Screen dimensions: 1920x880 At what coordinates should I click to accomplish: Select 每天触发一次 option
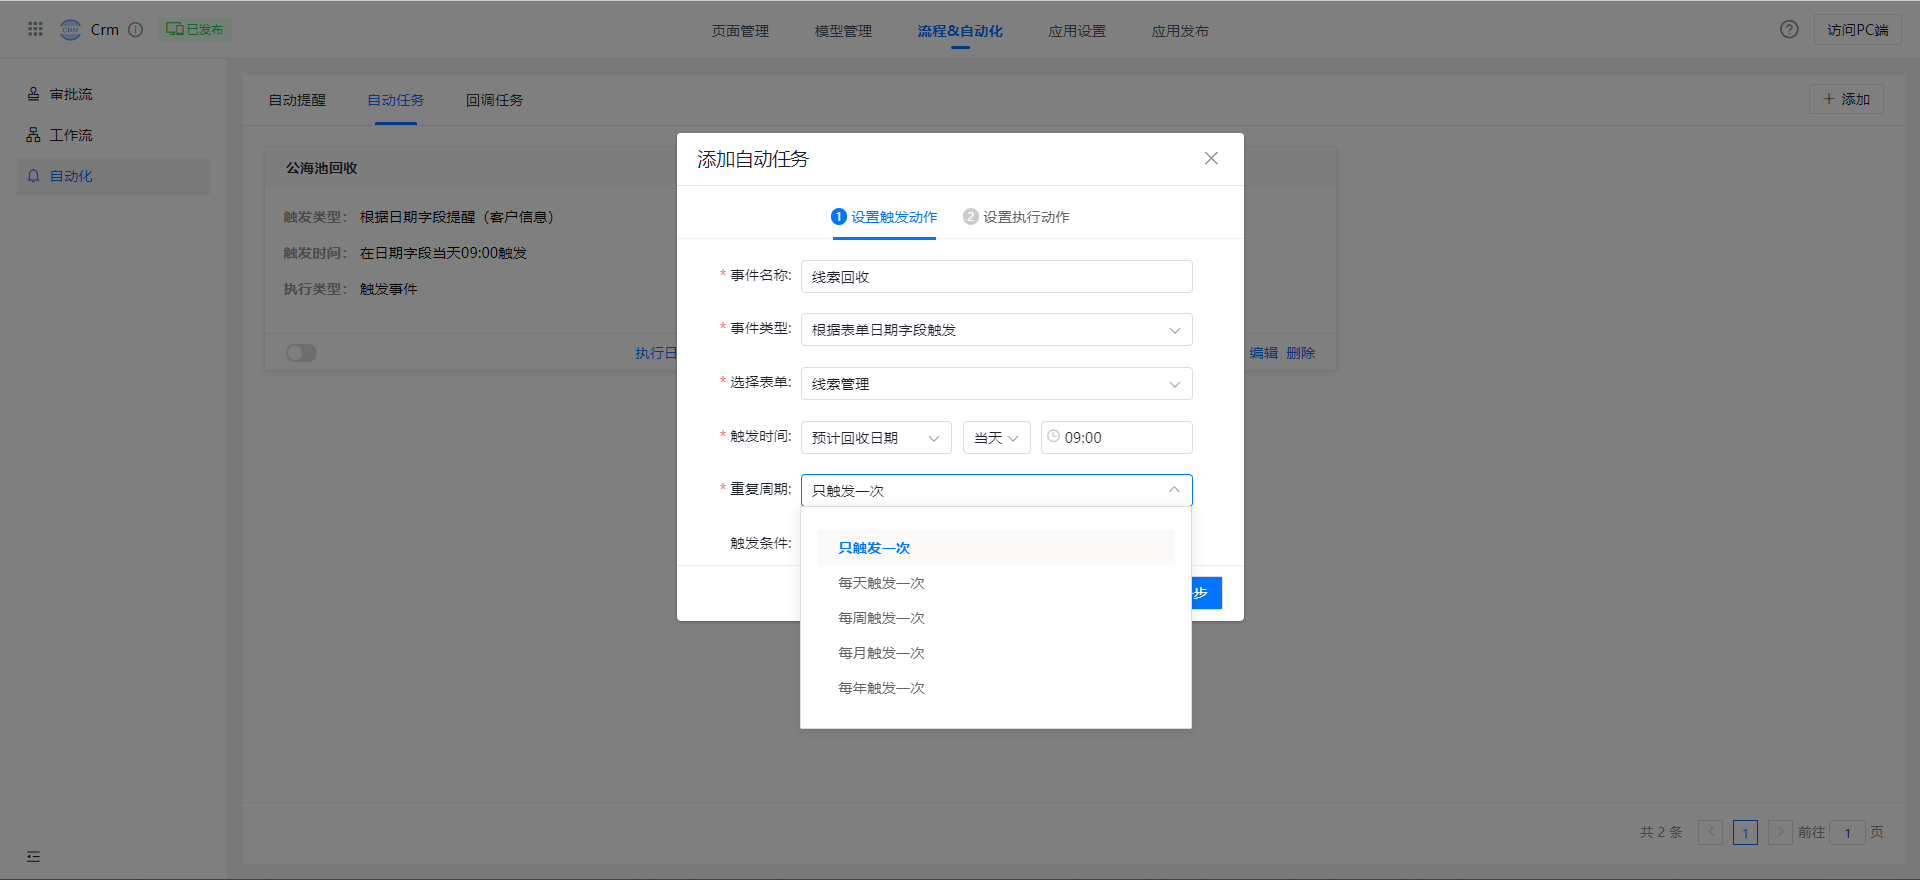[996, 583]
